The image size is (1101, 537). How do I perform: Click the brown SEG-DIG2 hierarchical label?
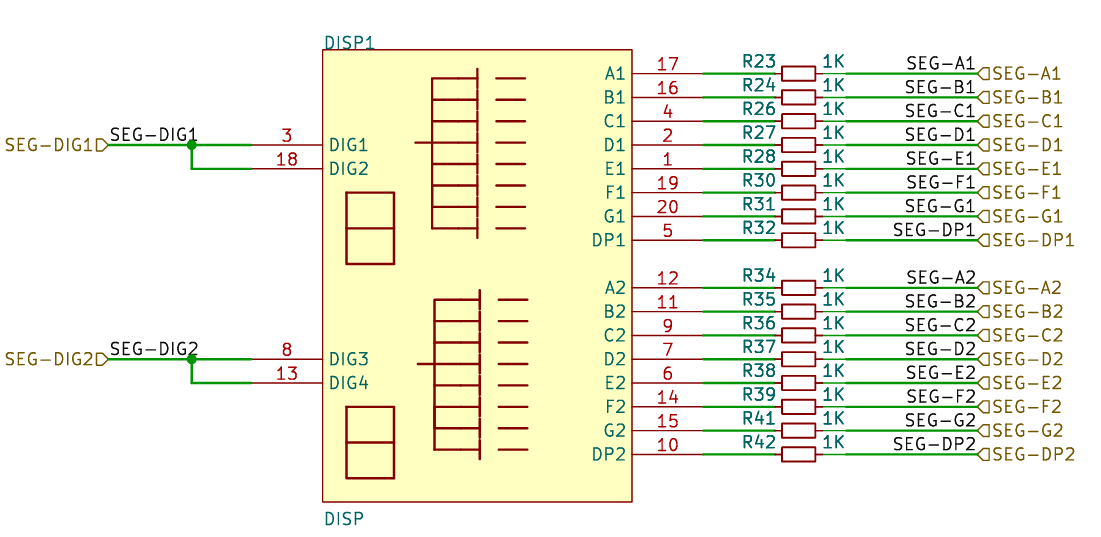(54, 359)
